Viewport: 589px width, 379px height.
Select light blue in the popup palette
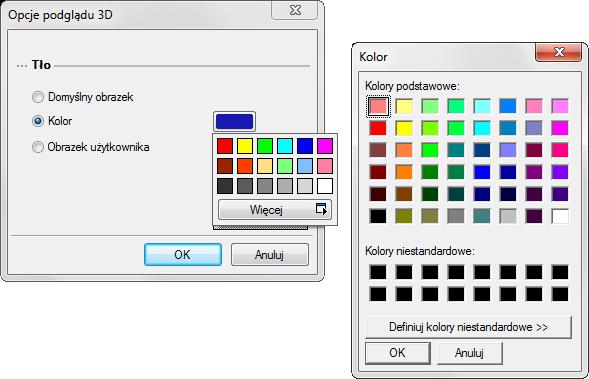(x=305, y=166)
